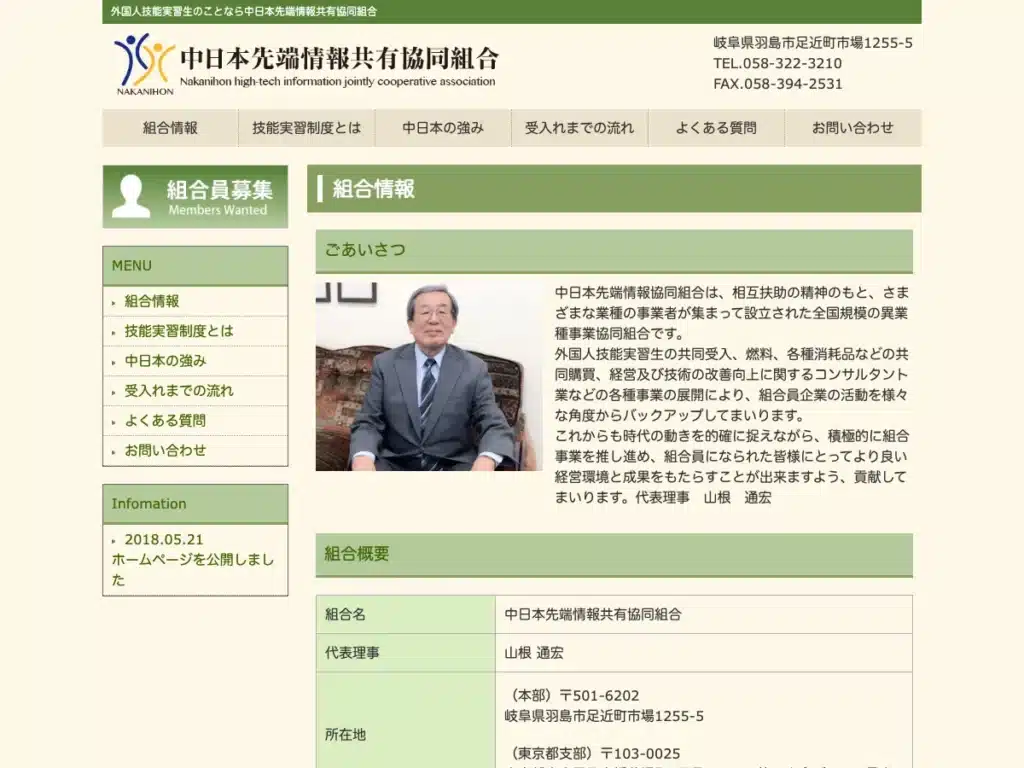Open 組合情報 in the top navigation bar

170,128
